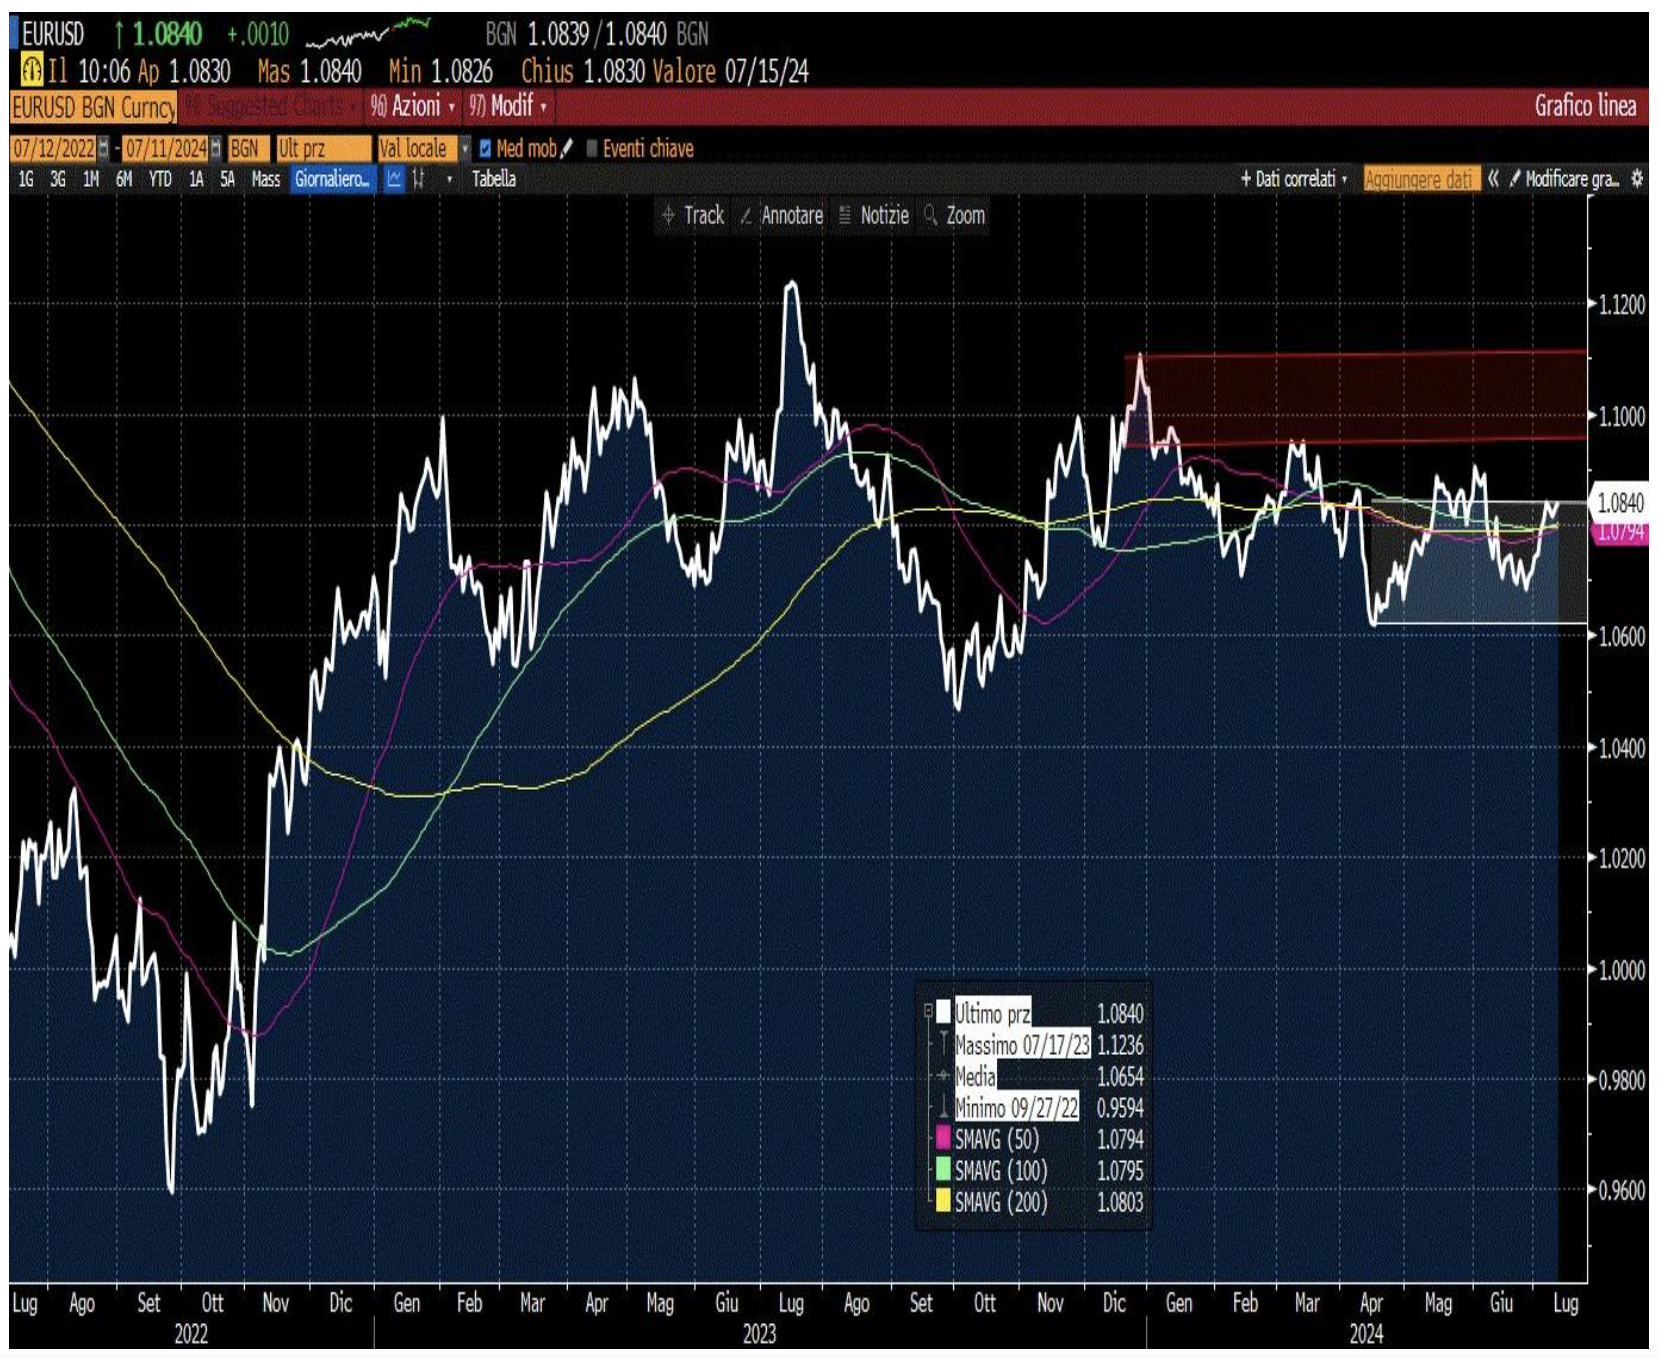
Task: Open the Modif dropdown menu
Action: pos(509,106)
